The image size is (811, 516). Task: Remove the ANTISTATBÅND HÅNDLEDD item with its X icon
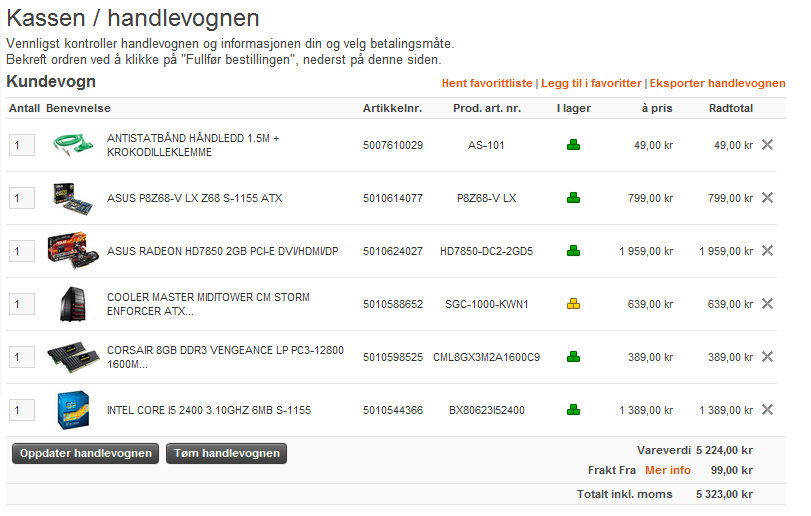coord(768,145)
